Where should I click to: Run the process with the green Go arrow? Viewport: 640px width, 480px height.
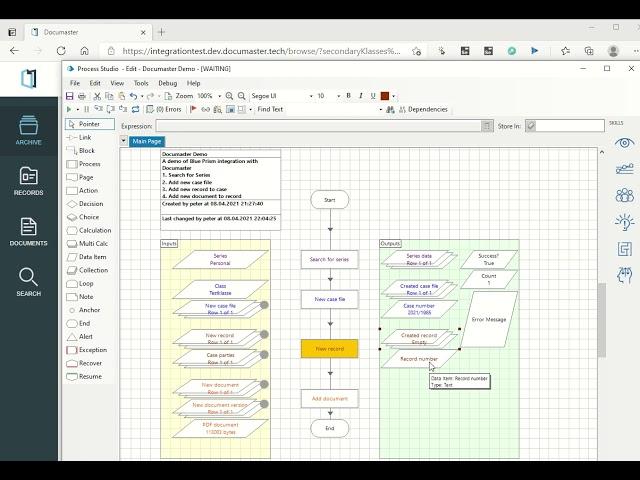(69, 109)
